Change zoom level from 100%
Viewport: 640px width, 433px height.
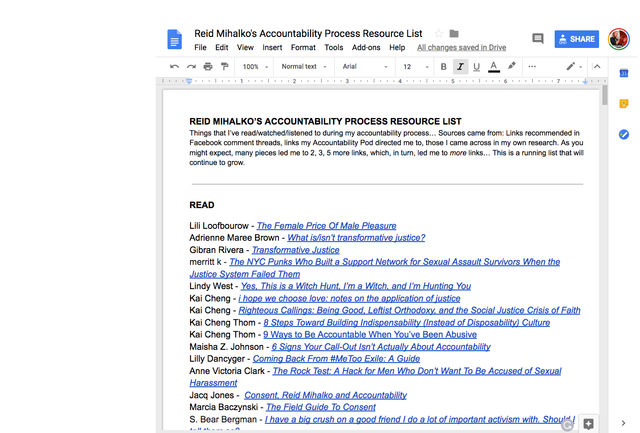[x=255, y=67]
